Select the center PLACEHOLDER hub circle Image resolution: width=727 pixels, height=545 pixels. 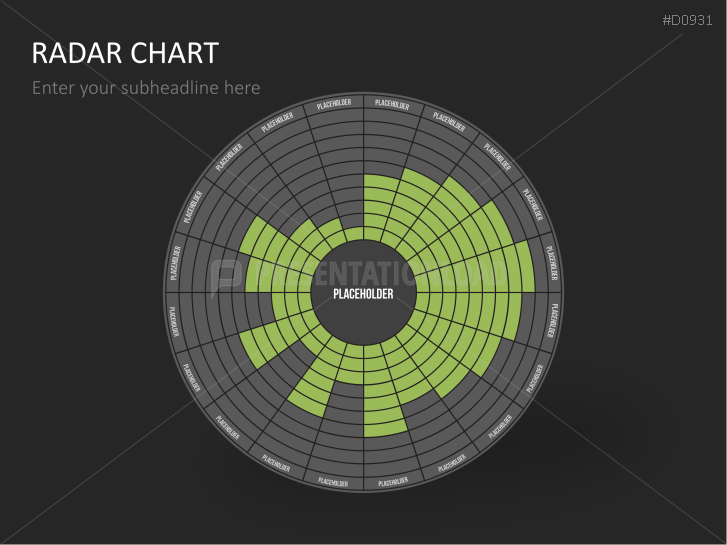point(363,293)
